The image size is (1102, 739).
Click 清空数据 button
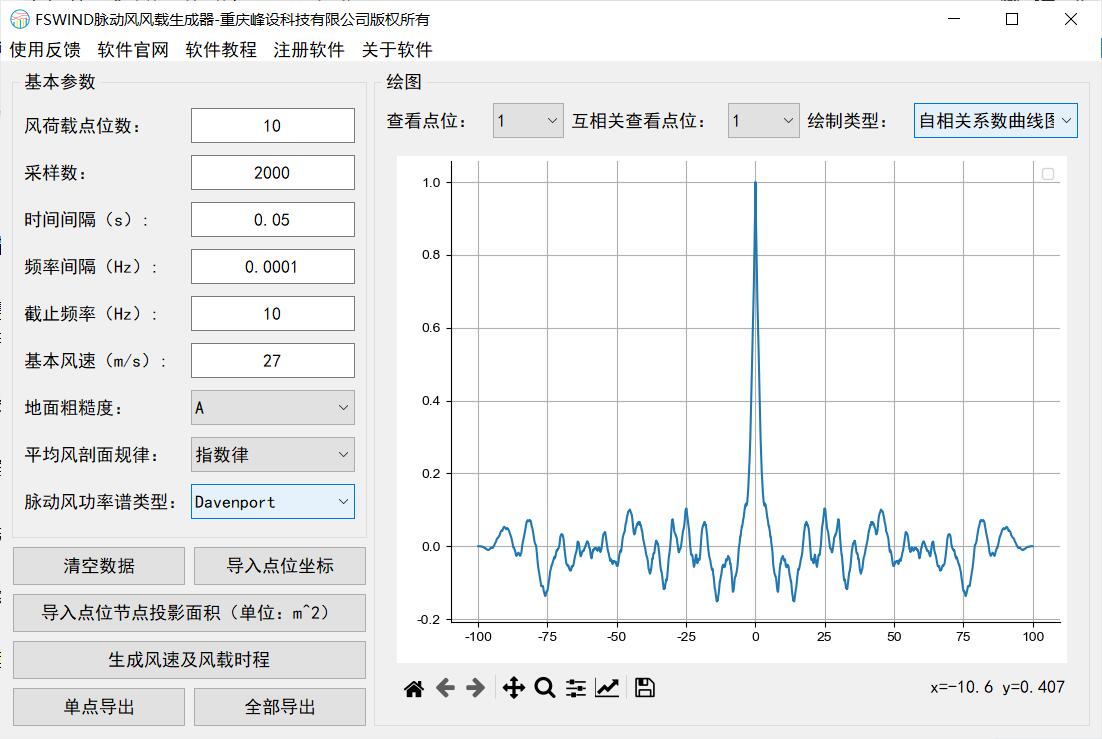point(99,566)
